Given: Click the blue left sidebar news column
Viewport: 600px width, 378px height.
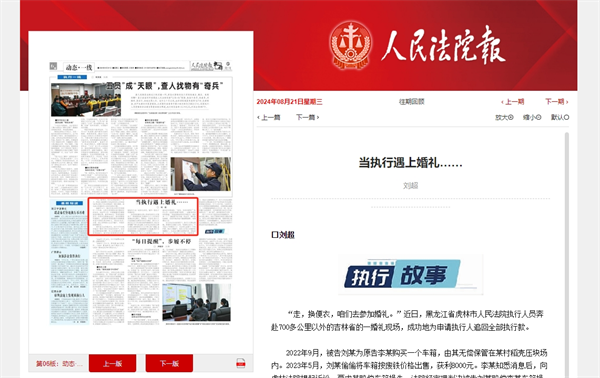Looking at the screenshot, I should (x=69, y=262).
